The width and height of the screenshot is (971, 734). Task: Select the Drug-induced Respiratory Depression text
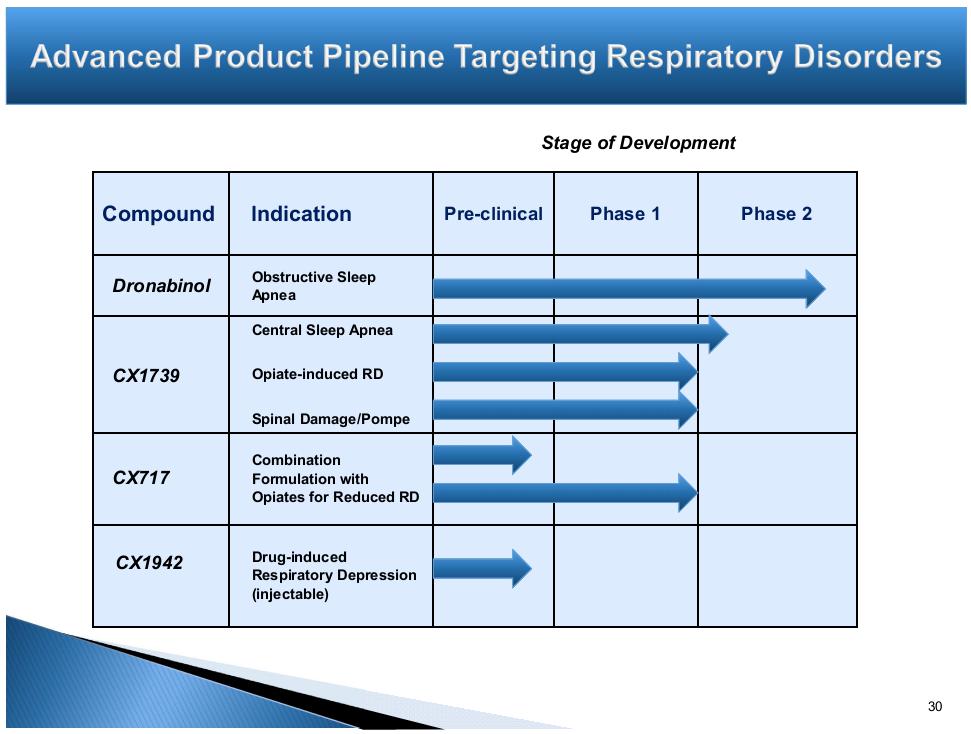(333, 576)
